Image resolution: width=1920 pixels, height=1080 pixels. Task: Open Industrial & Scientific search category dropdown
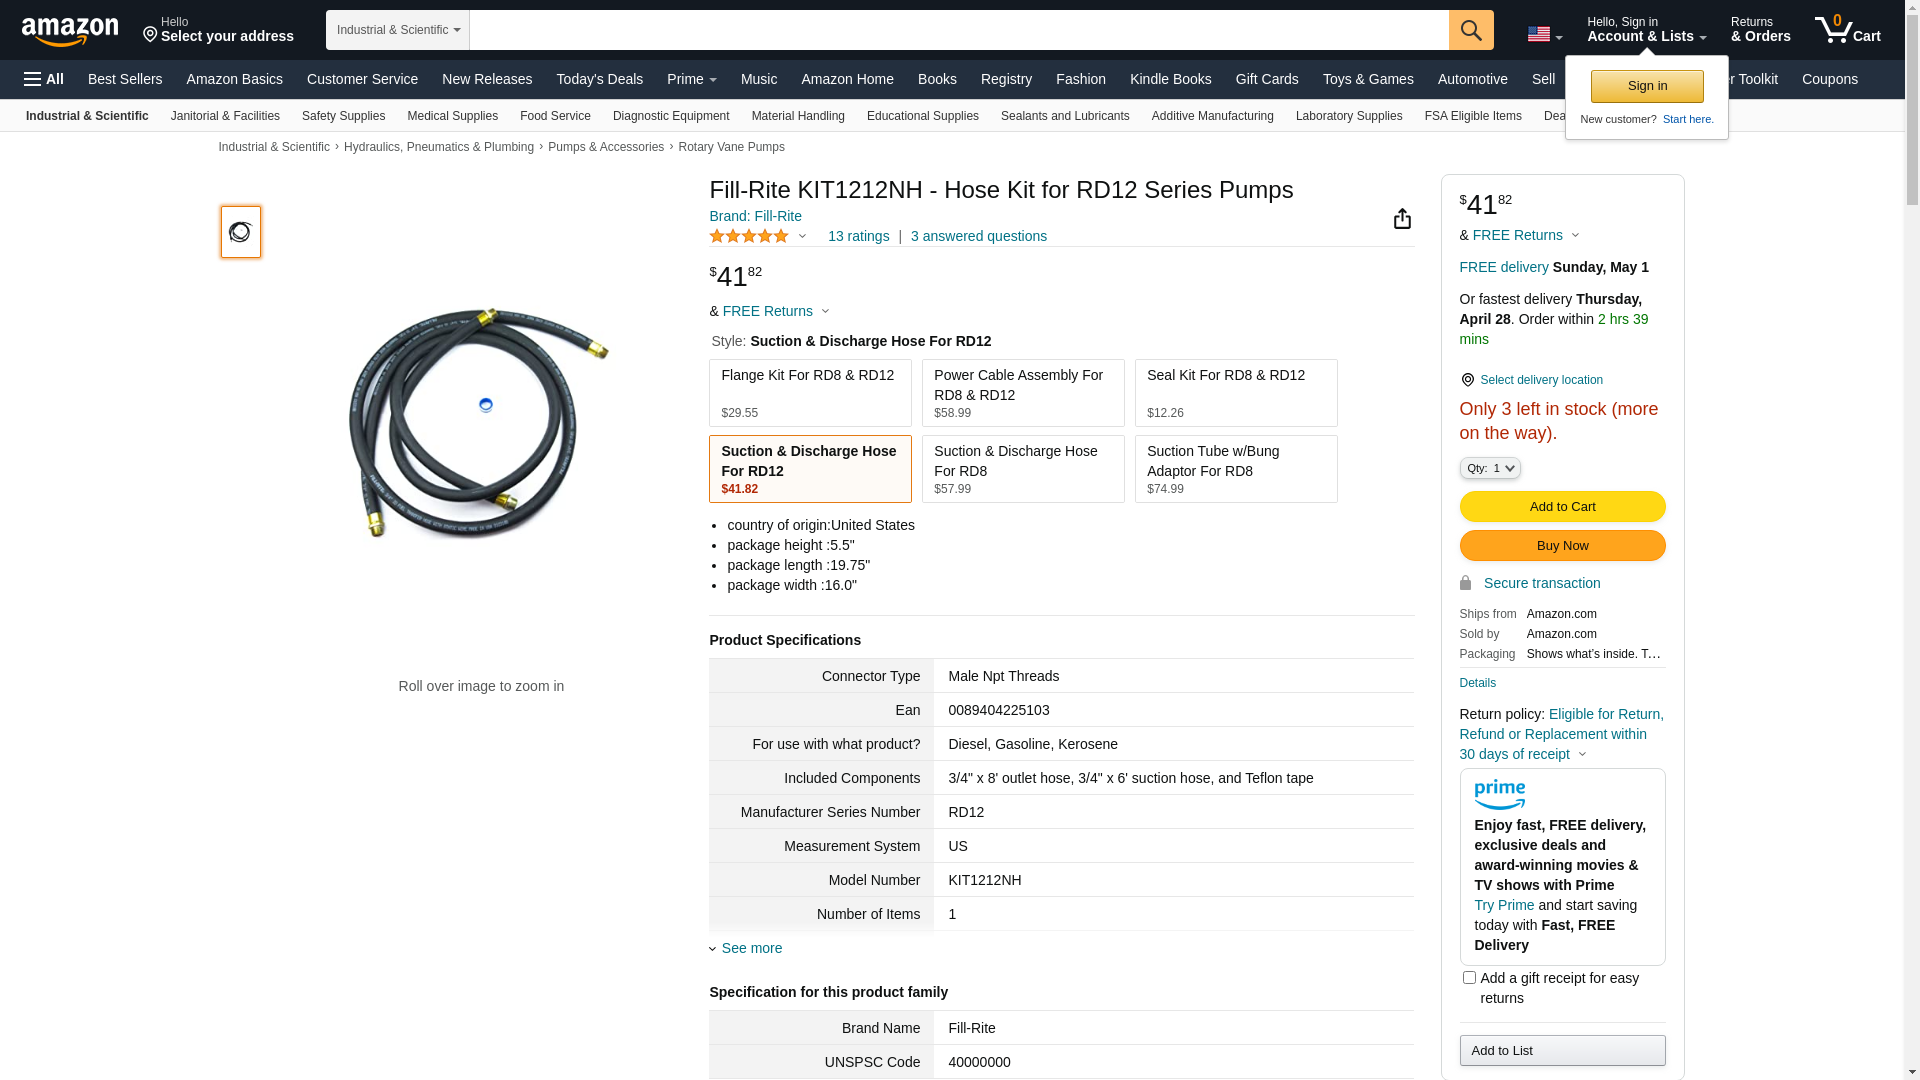point(398,30)
